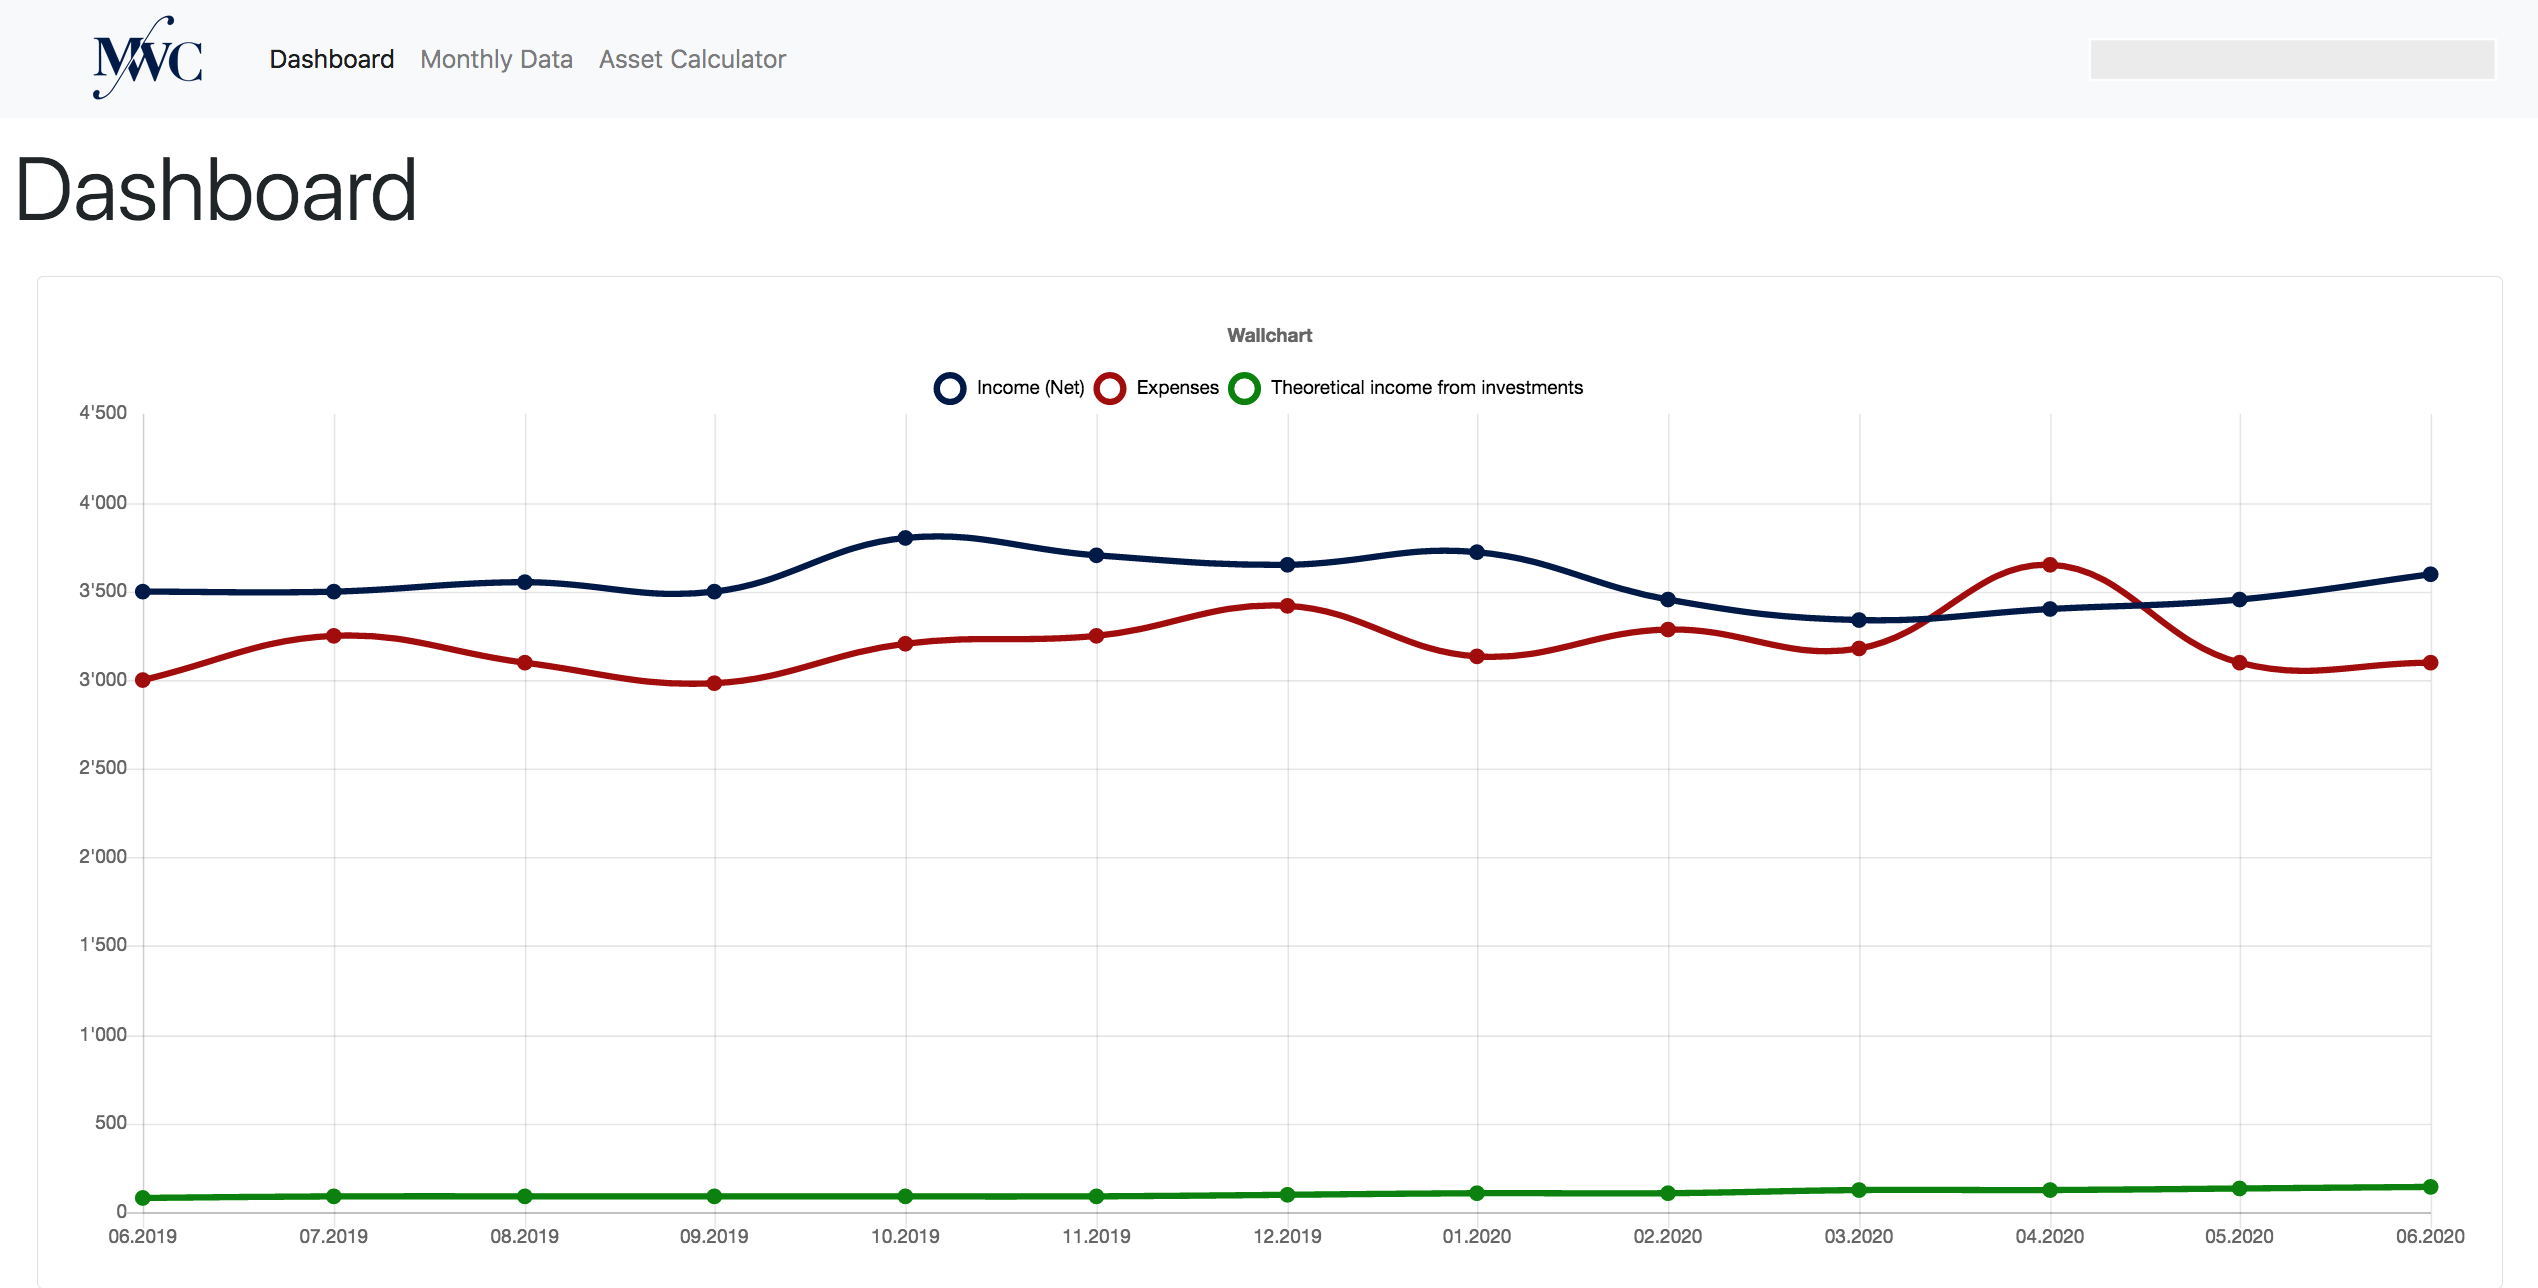Select the Expenses data point at 05.2020

(2240, 663)
